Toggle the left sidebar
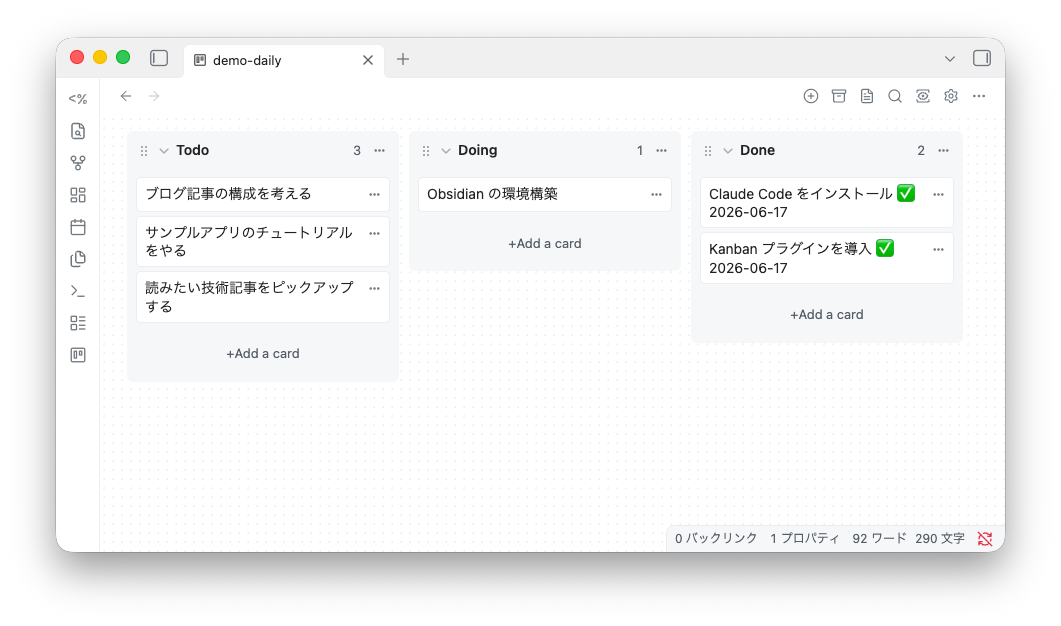The height and width of the screenshot is (626, 1061). coord(159,58)
